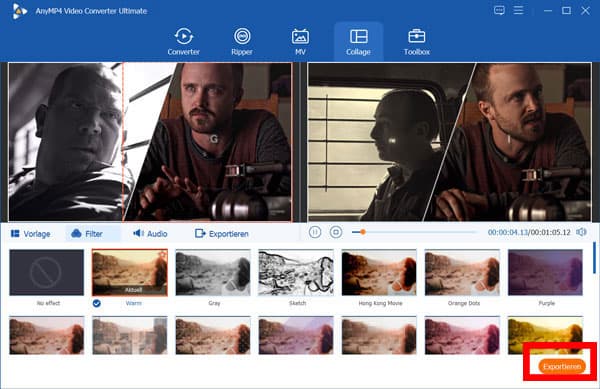Apply the Sketch filter
Viewport: 600px width, 389px height.
tap(296, 272)
